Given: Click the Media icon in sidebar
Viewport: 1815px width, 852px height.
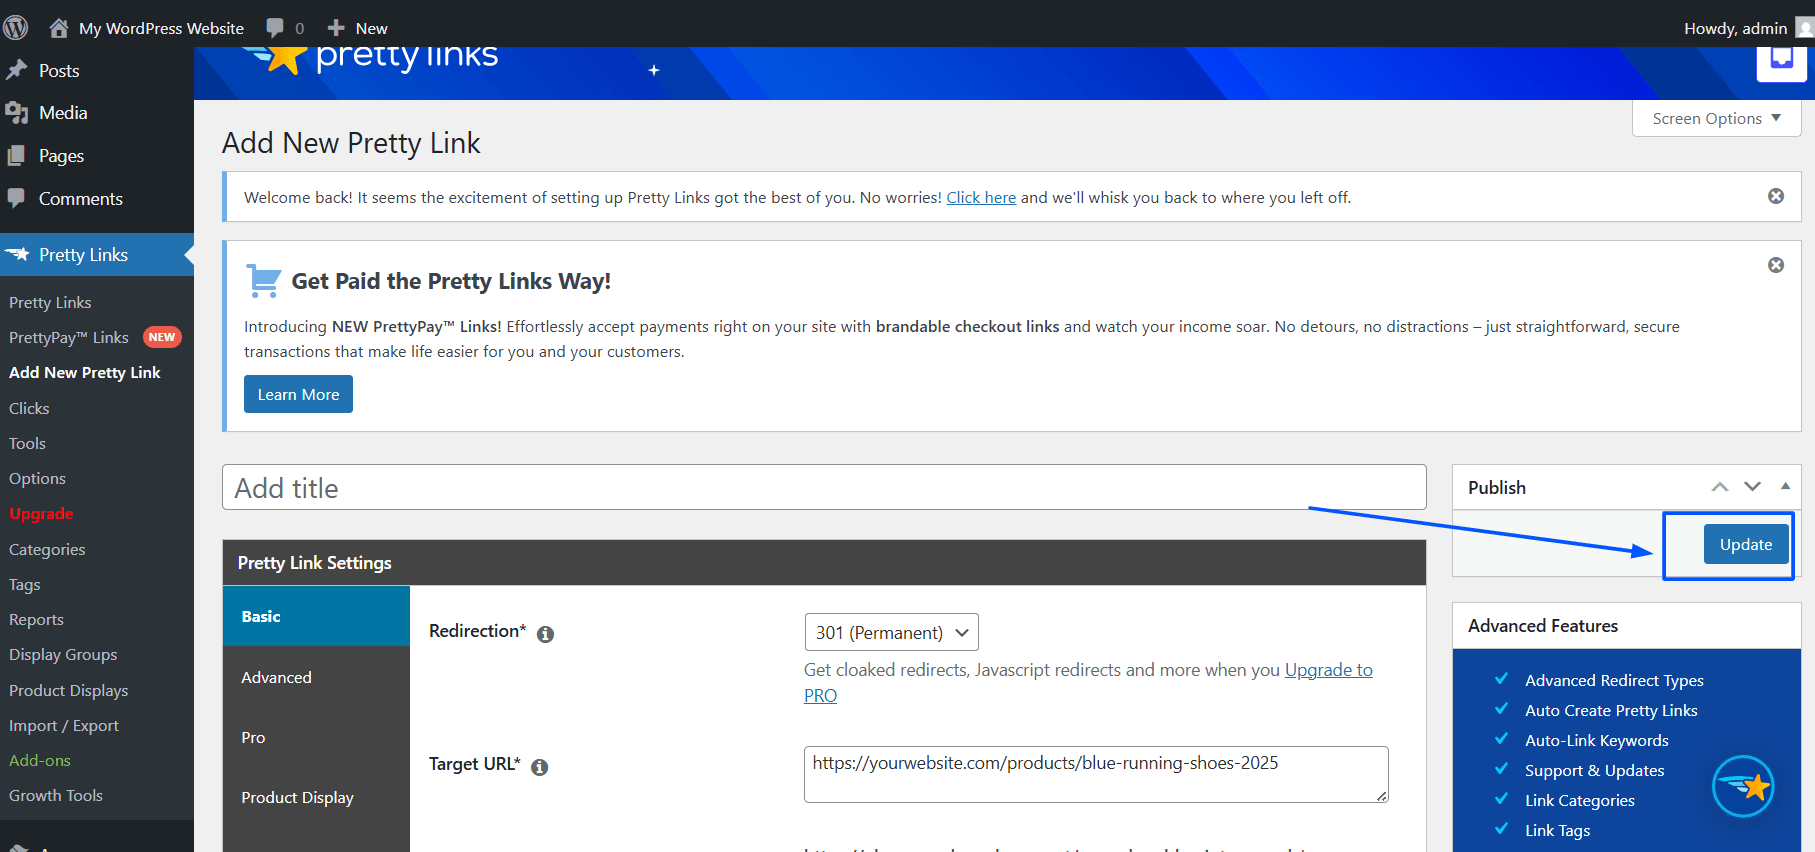Looking at the screenshot, I should coord(16,113).
